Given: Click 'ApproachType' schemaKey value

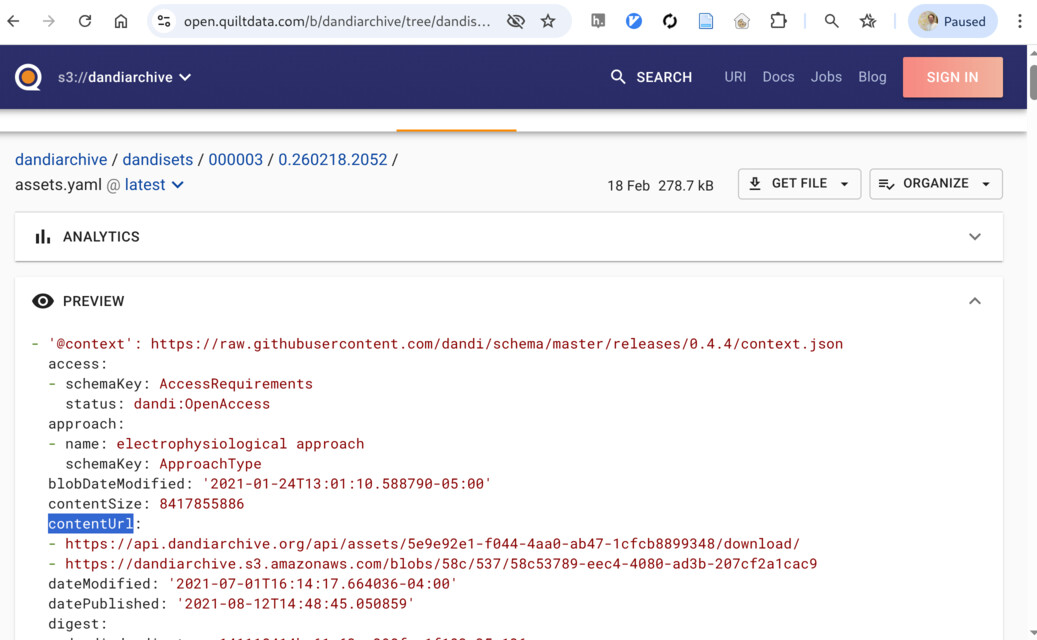Looking at the screenshot, I should pos(210,464).
